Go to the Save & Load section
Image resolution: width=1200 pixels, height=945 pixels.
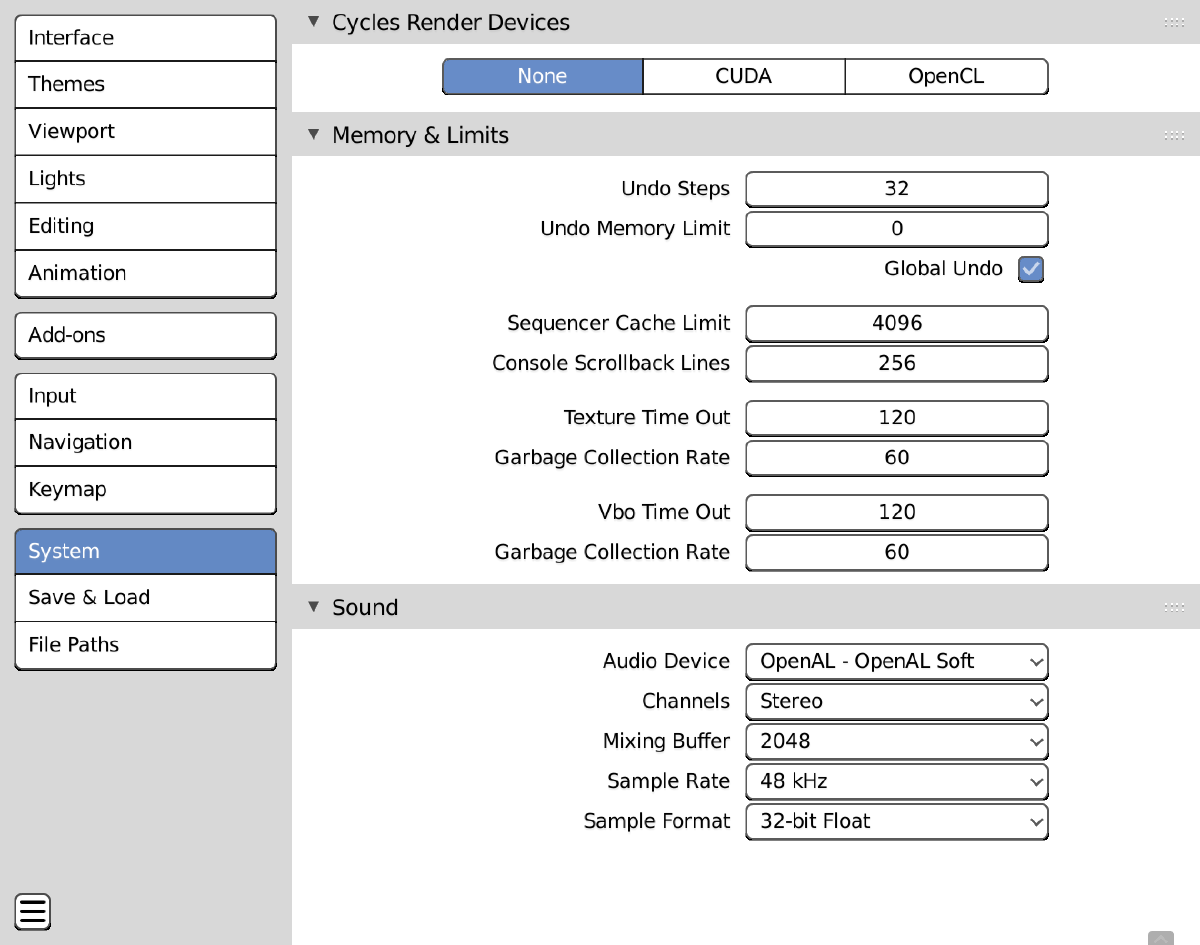pos(145,597)
